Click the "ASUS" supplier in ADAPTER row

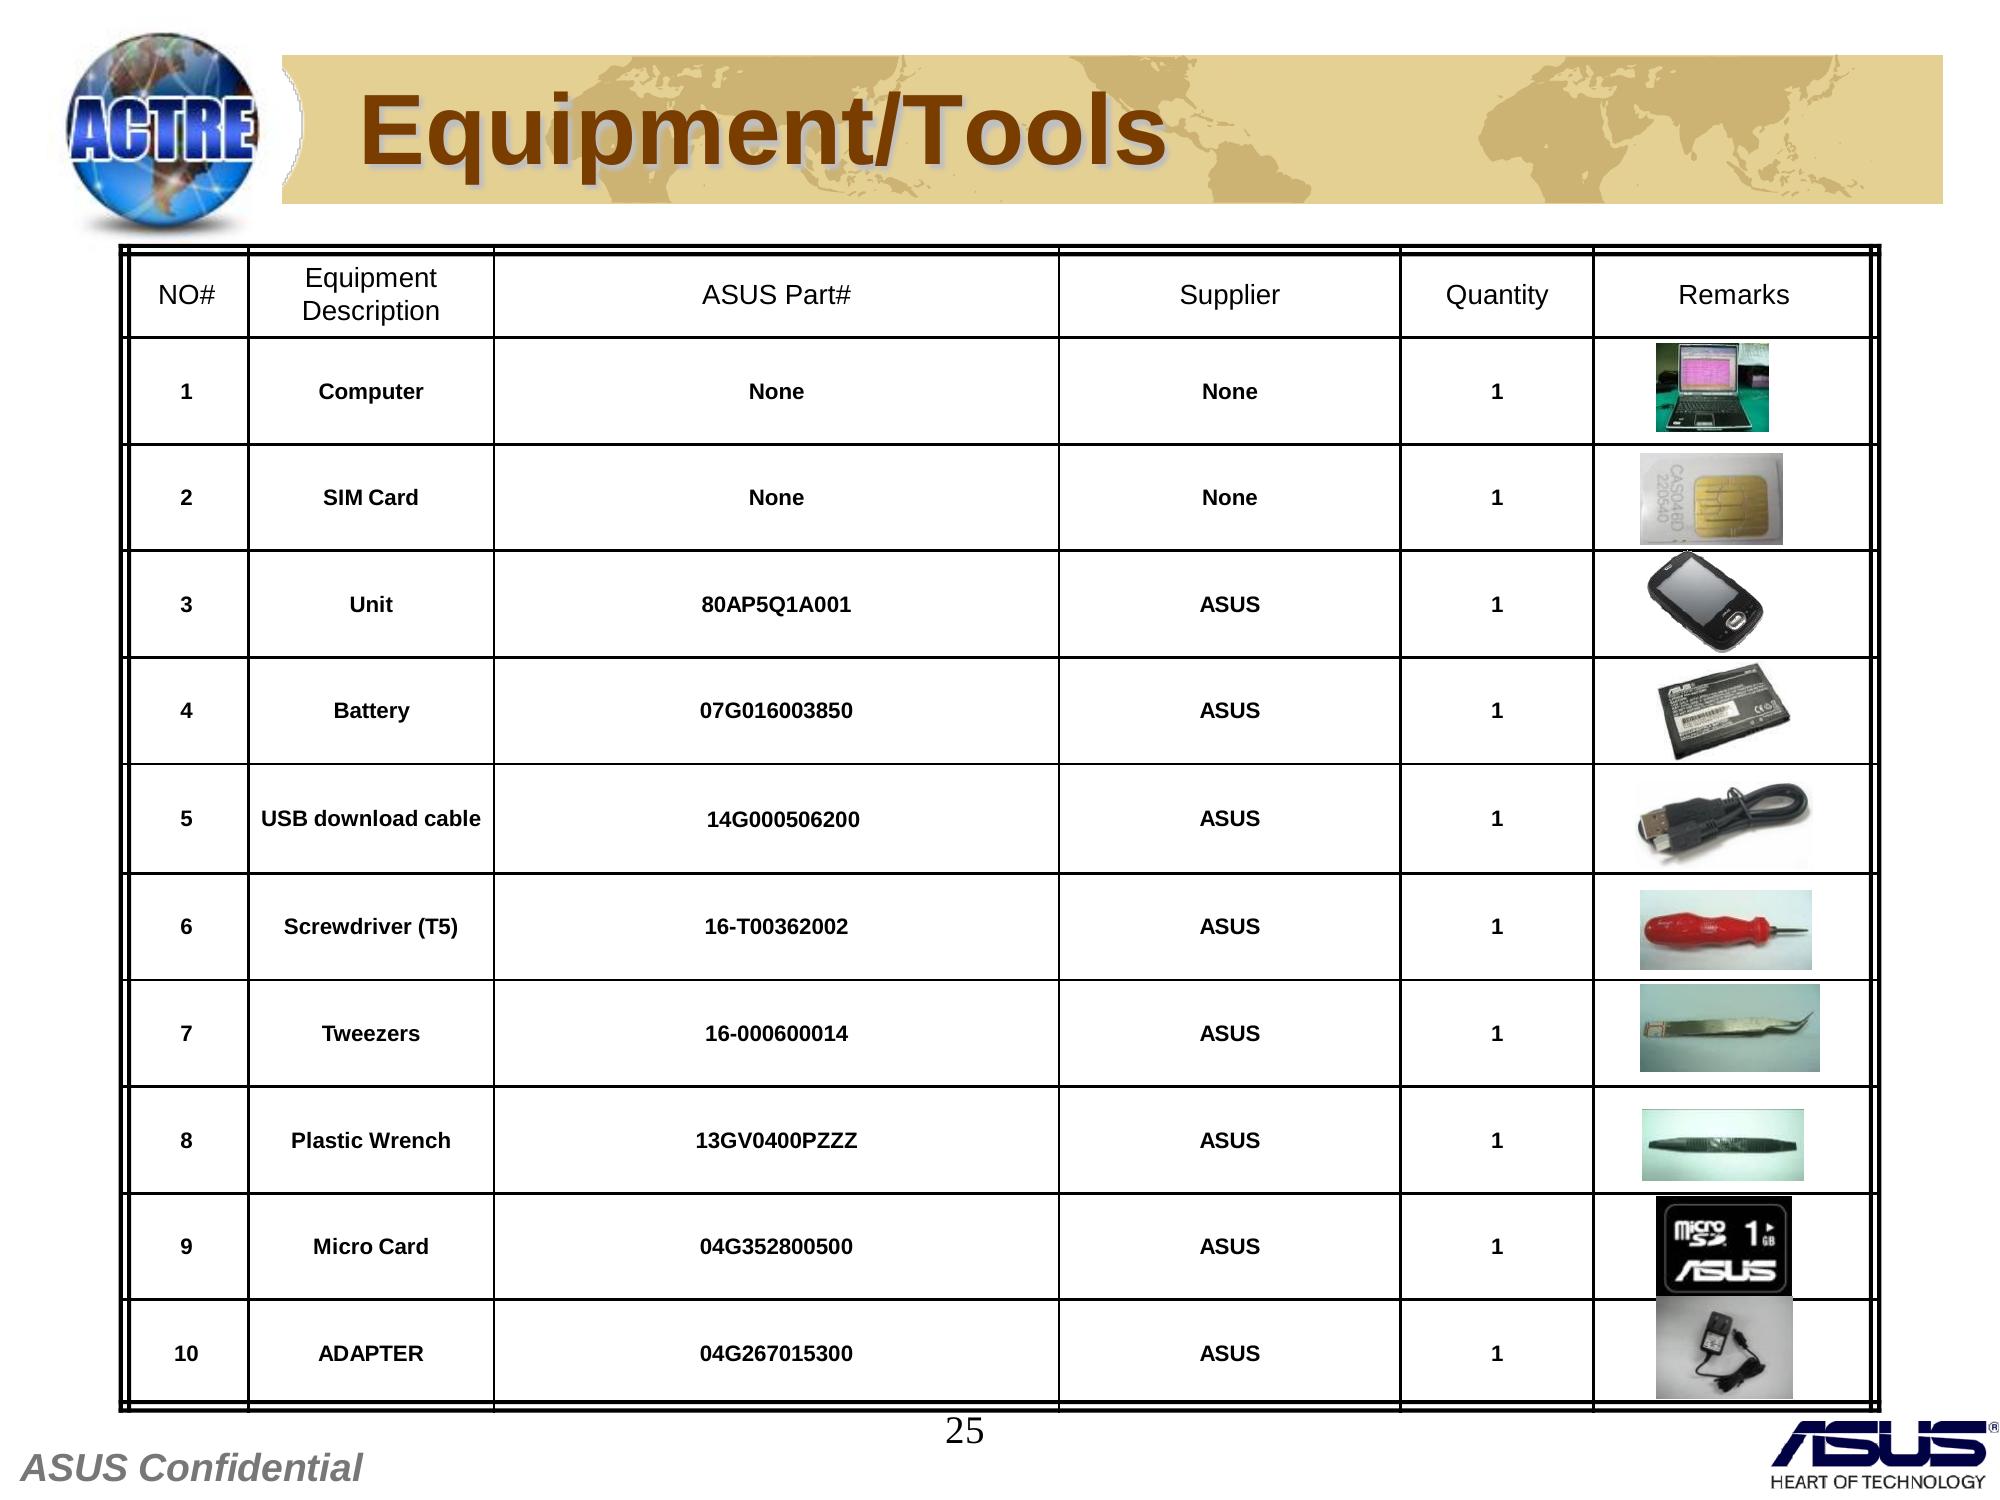1229,1354
